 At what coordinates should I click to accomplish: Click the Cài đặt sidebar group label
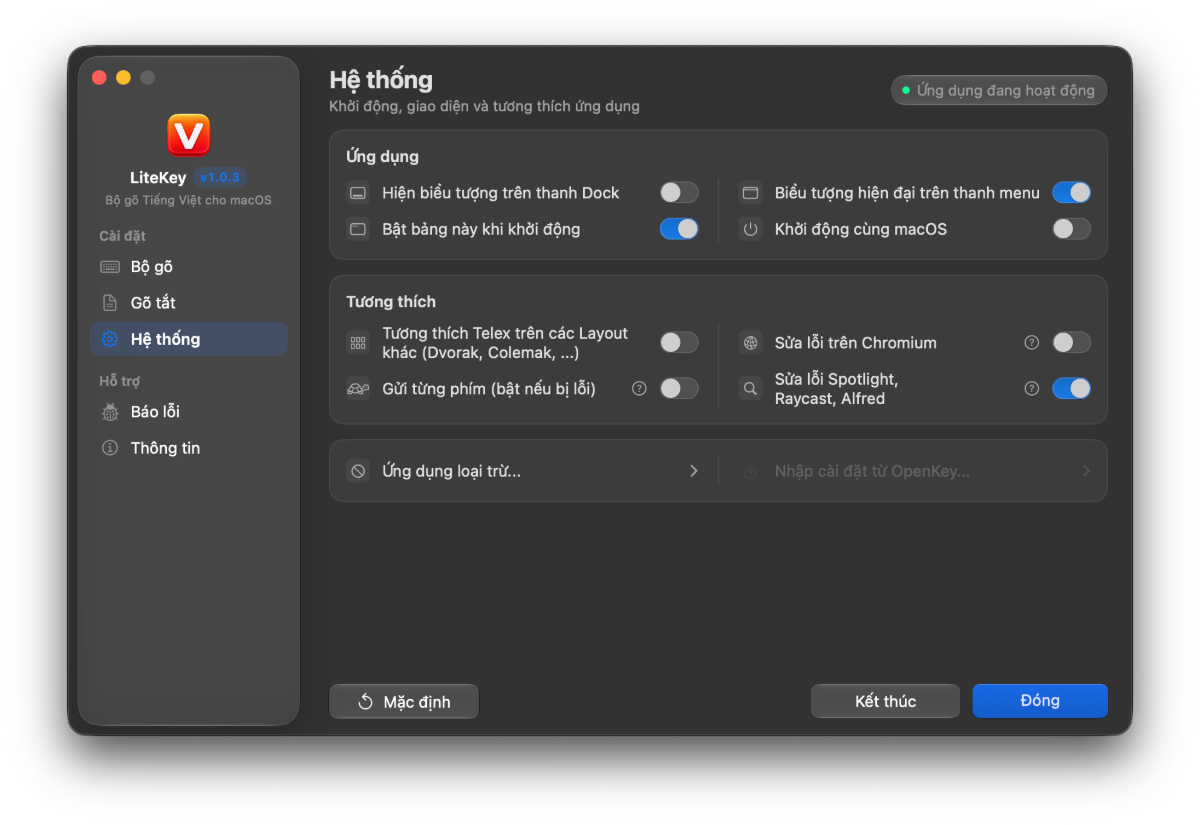coord(122,236)
